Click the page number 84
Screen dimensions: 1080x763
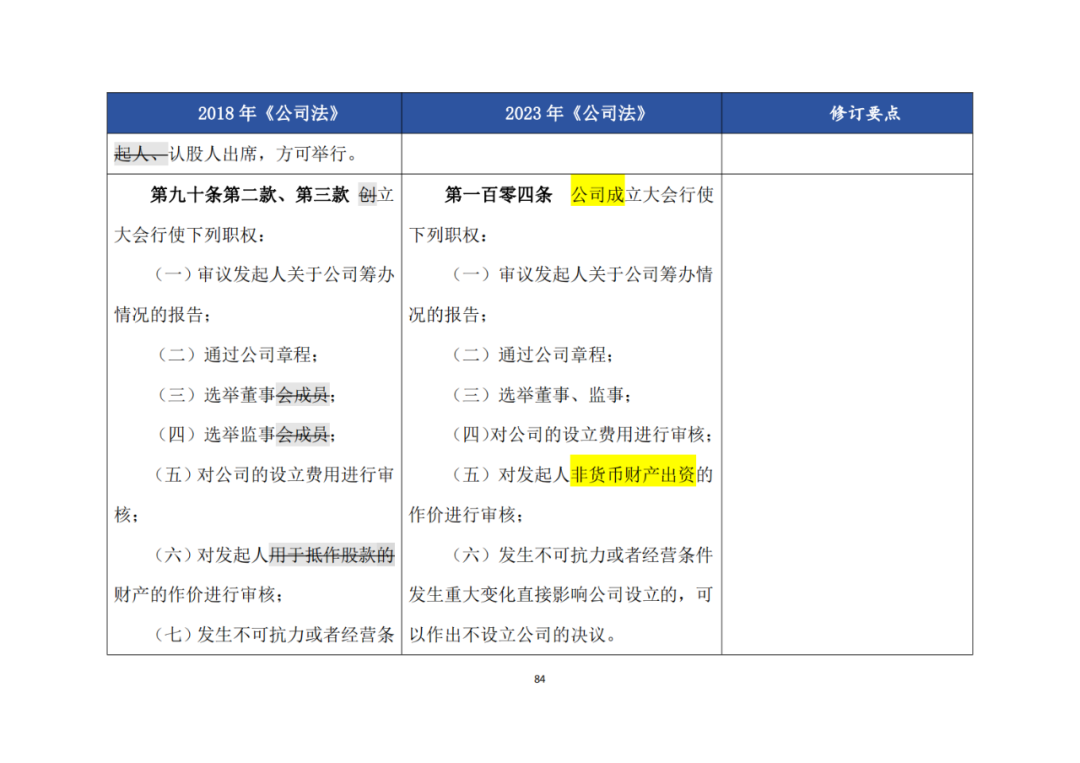click(x=539, y=679)
